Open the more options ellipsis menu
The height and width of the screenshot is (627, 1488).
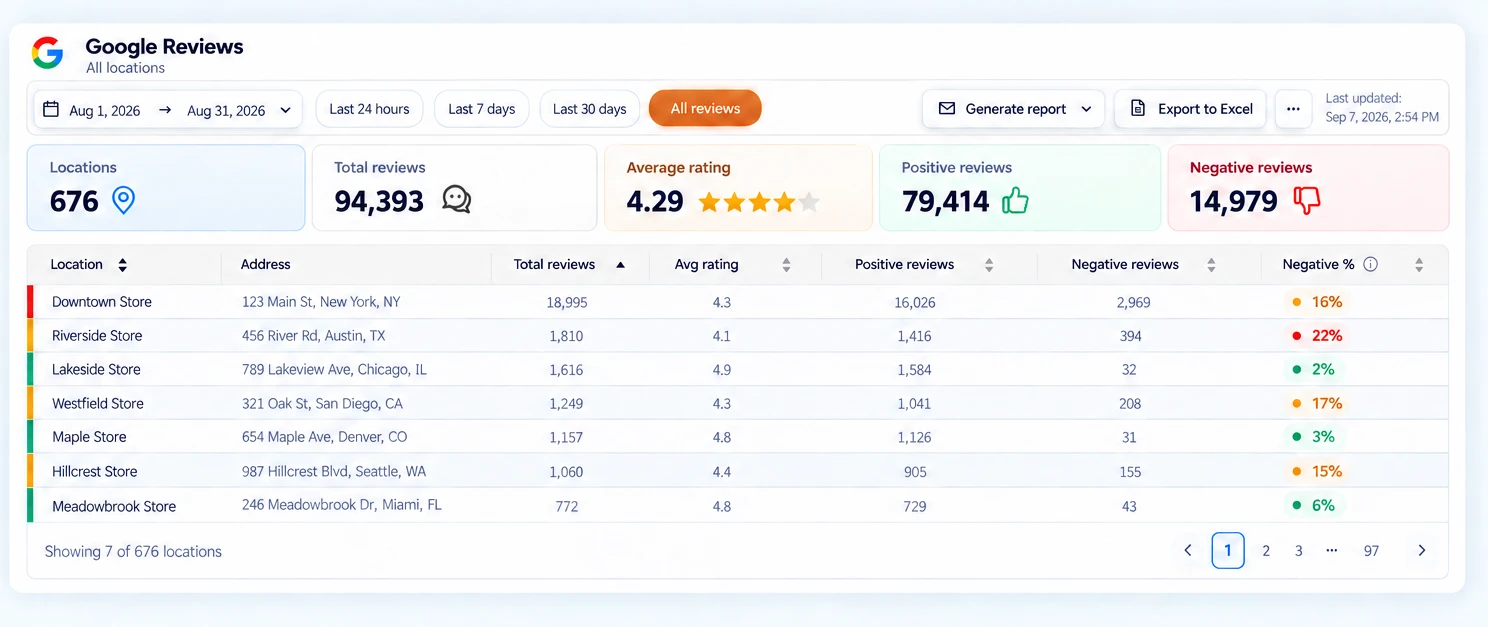pos(1293,109)
